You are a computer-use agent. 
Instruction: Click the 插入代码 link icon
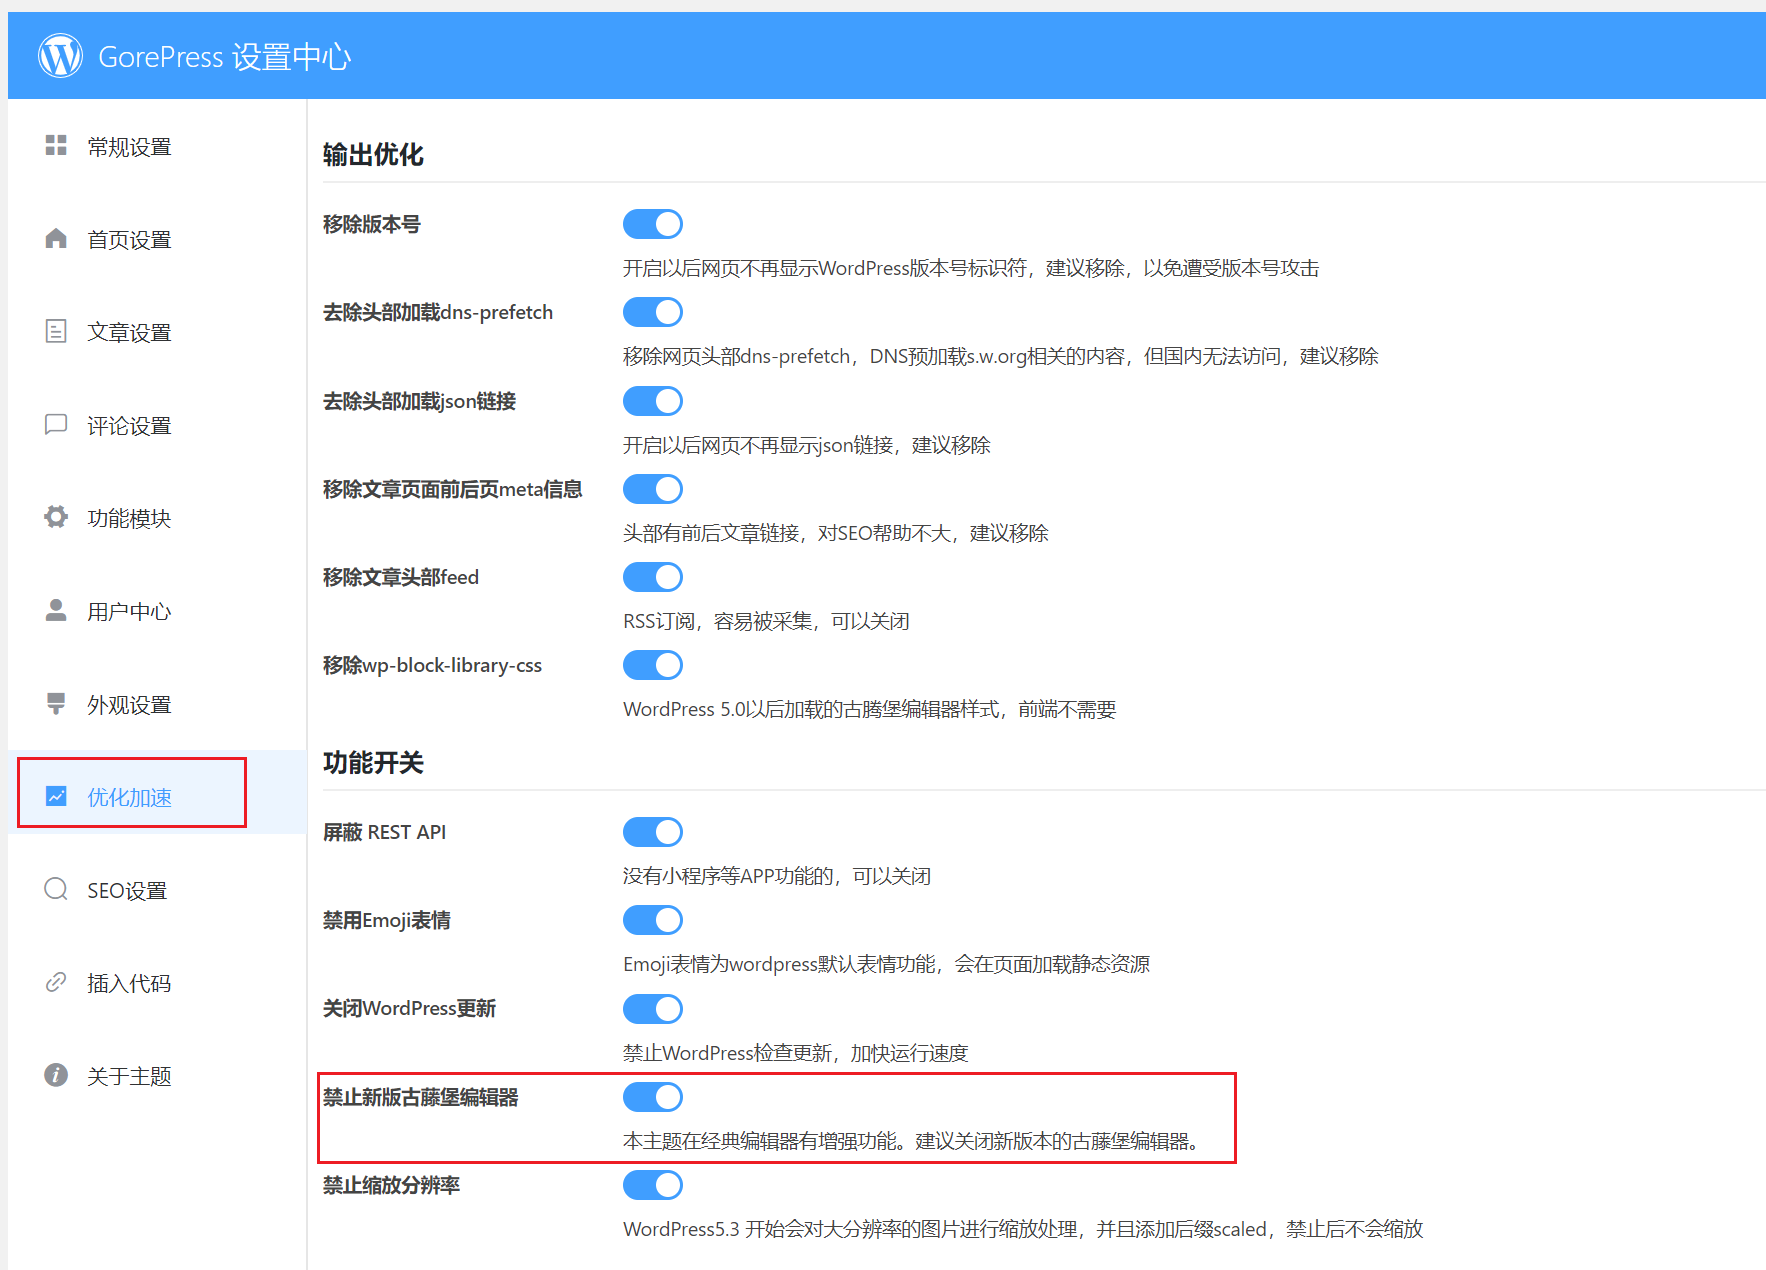(56, 982)
